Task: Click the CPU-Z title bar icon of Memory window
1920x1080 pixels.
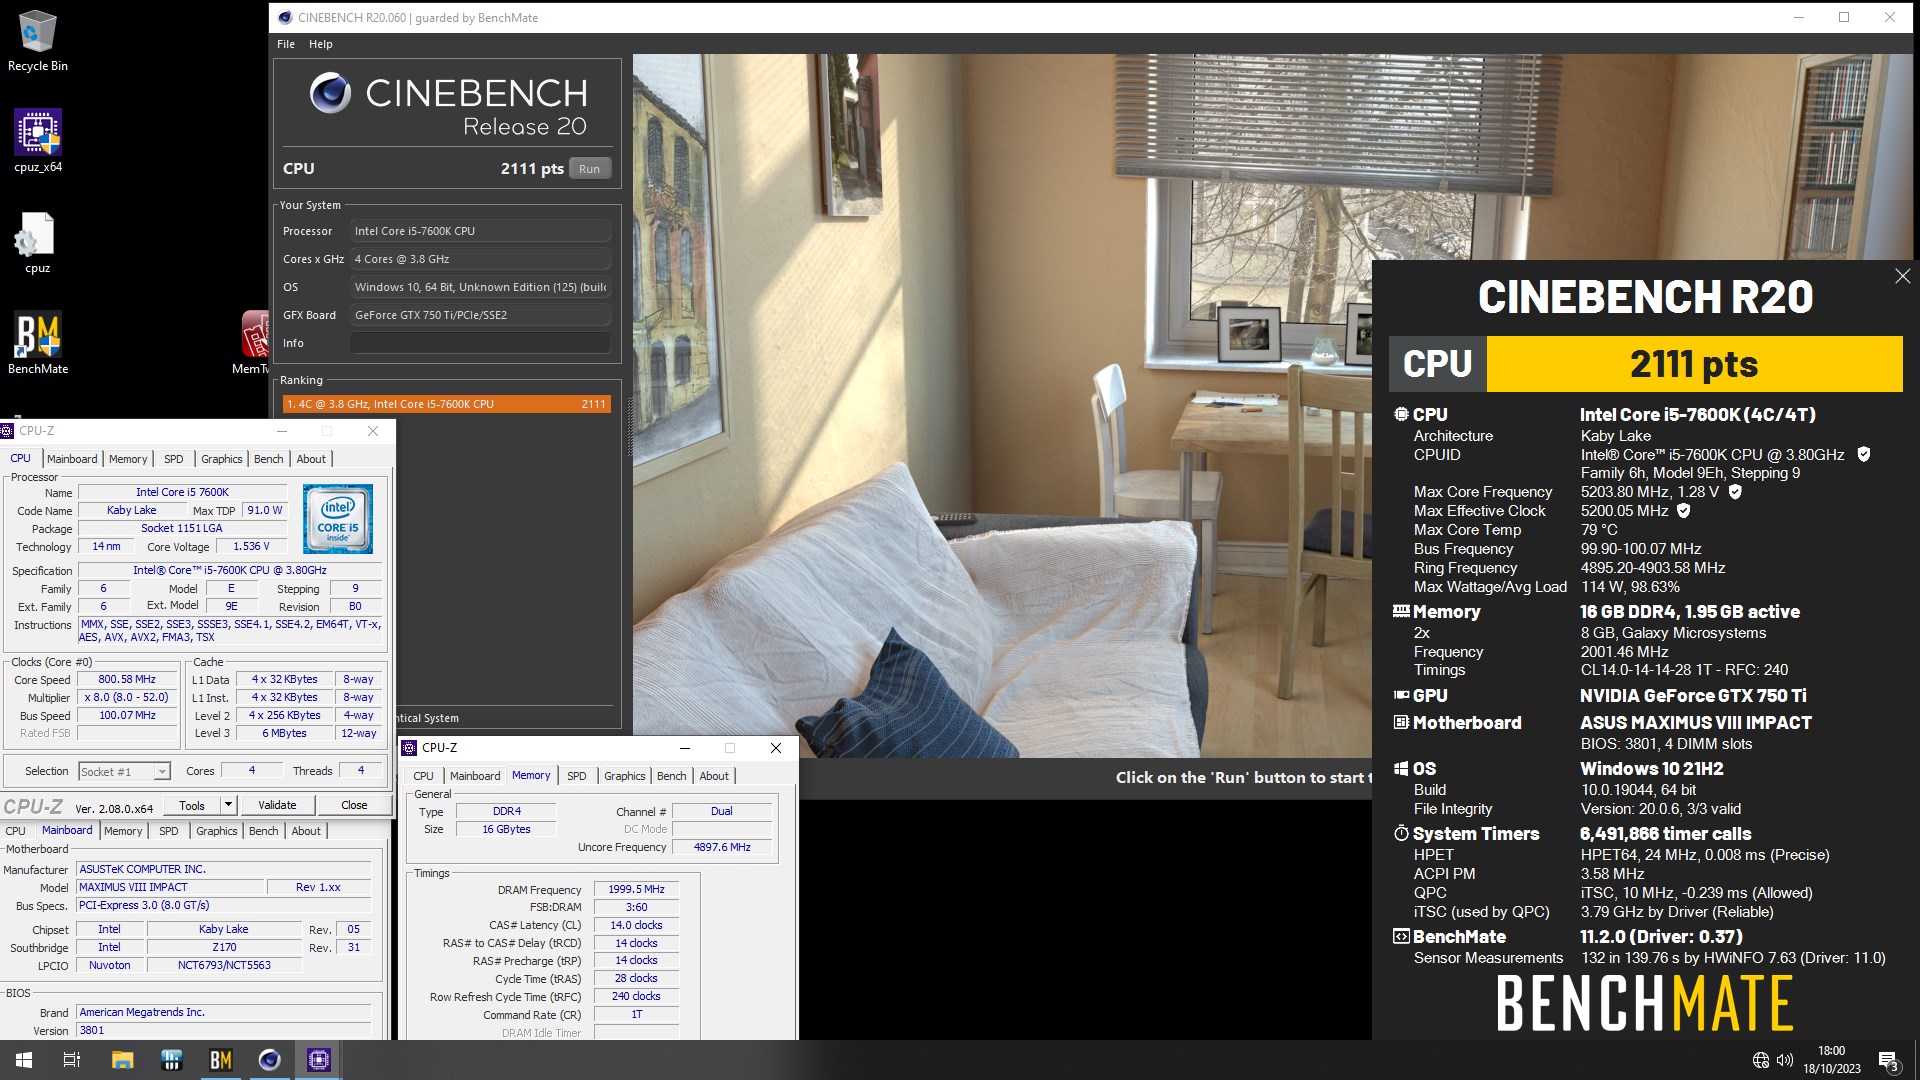Action: pyautogui.click(x=410, y=748)
